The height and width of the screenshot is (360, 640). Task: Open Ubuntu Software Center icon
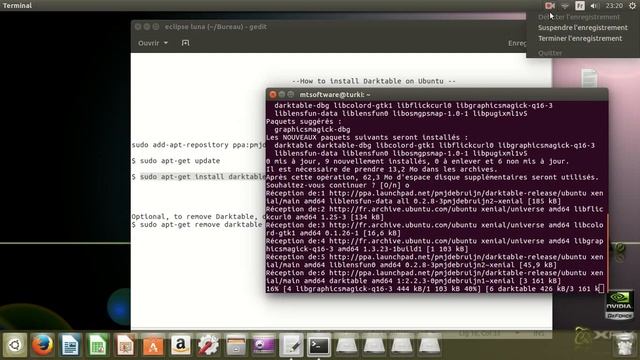point(153,345)
